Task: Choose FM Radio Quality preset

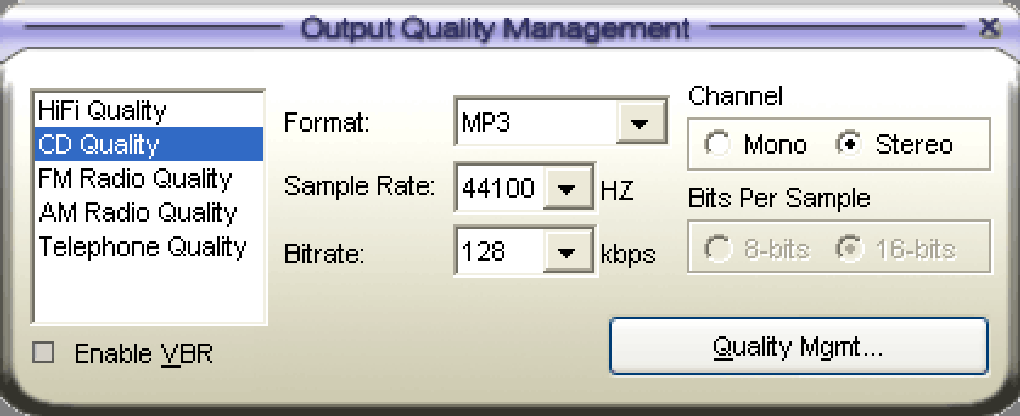Action: pyautogui.click(x=148, y=178)
